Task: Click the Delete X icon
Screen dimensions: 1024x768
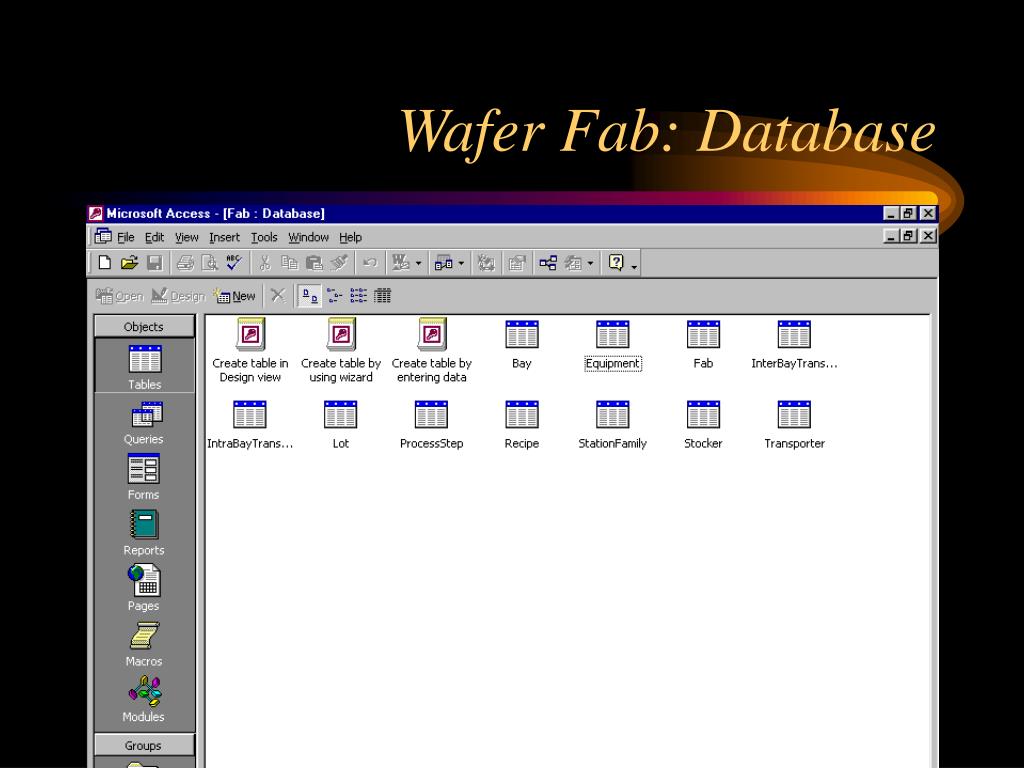Action: point(278,296)
